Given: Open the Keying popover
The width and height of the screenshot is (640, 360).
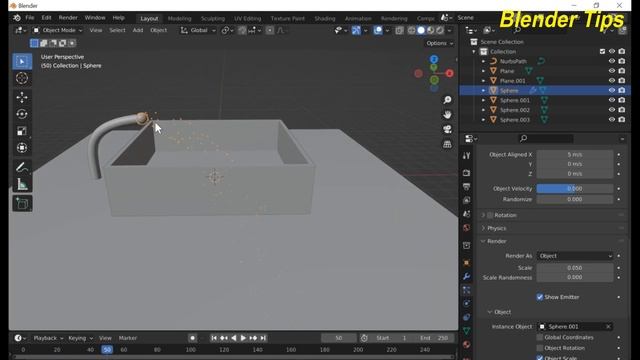Looking at the screenshot, I should tap(80, 338).
